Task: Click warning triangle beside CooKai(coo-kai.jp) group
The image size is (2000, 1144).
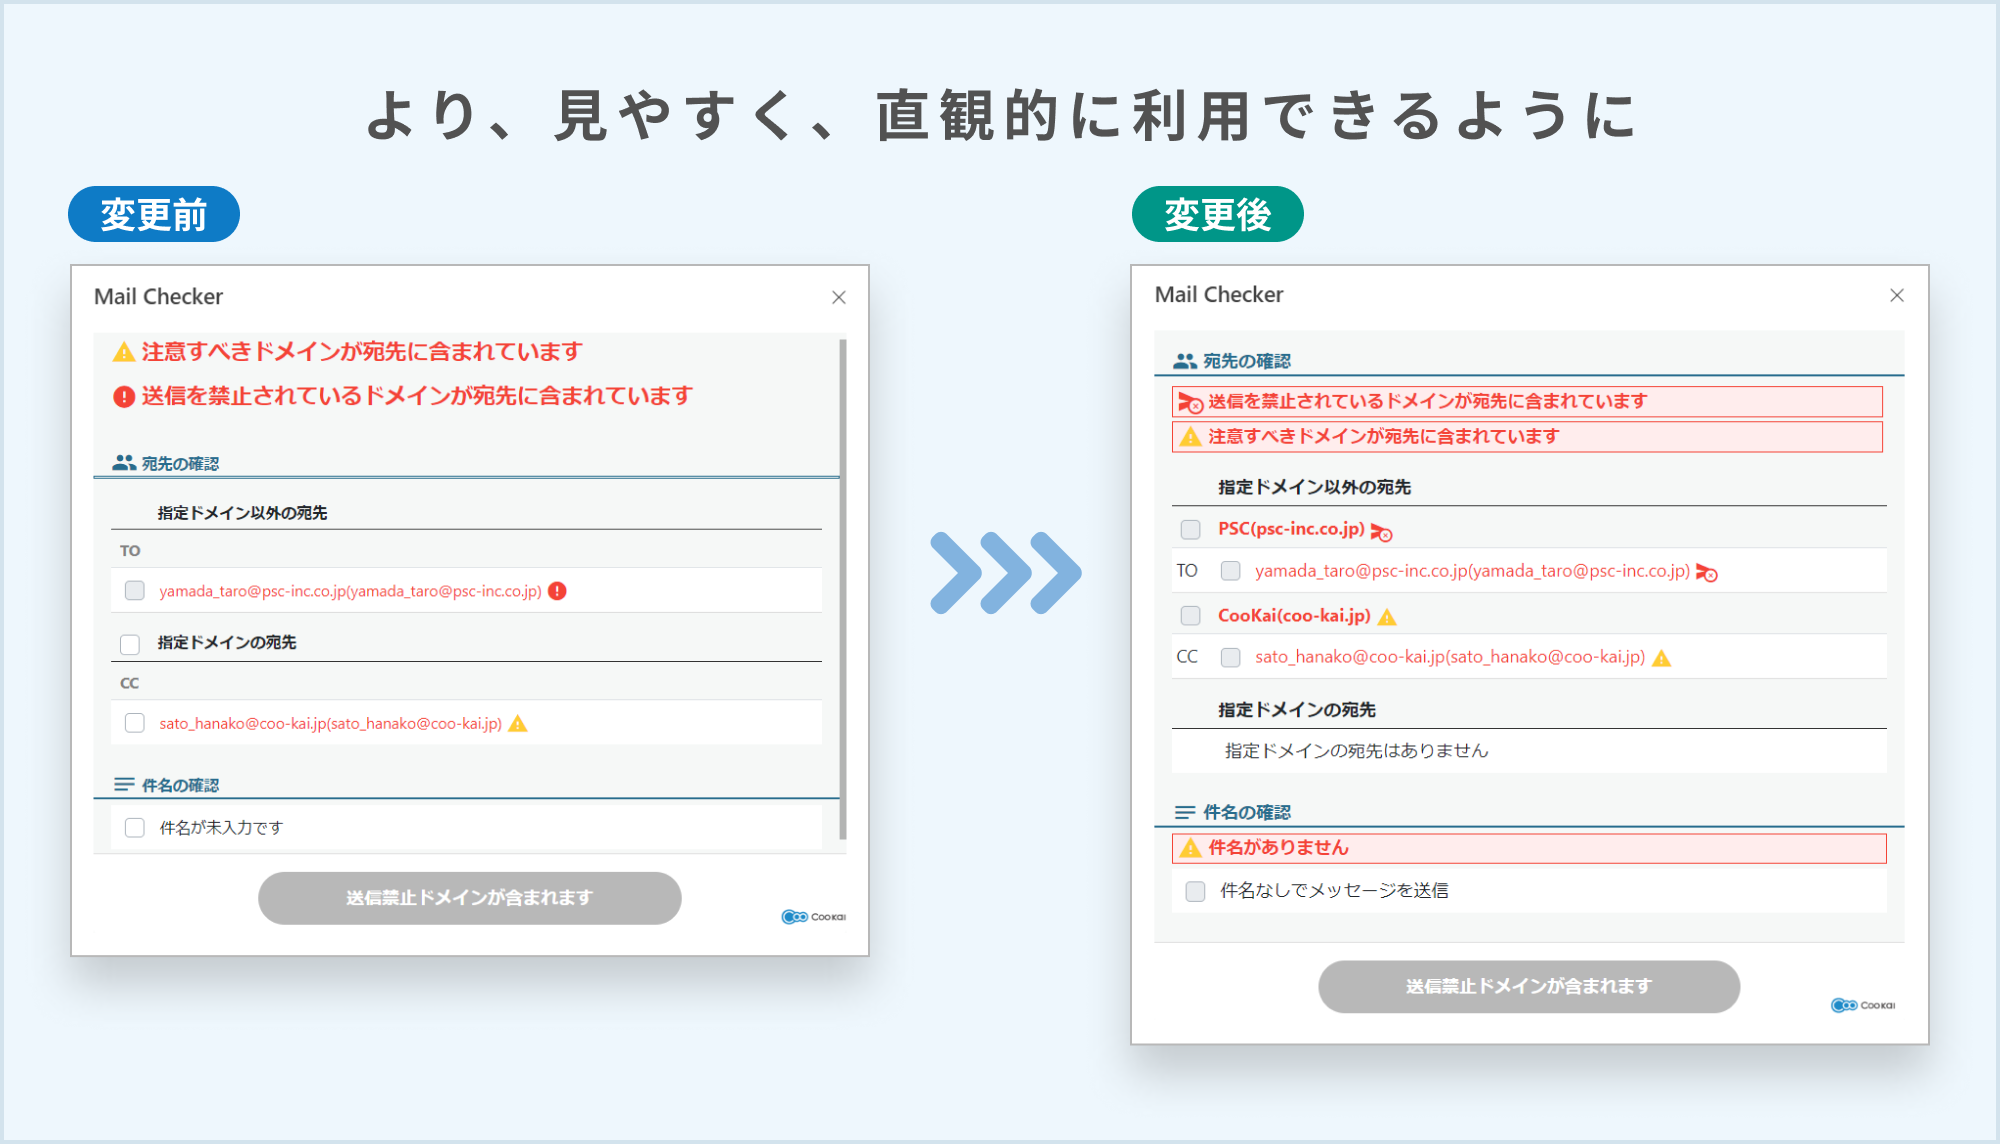Action: (x=1387, y=617)
